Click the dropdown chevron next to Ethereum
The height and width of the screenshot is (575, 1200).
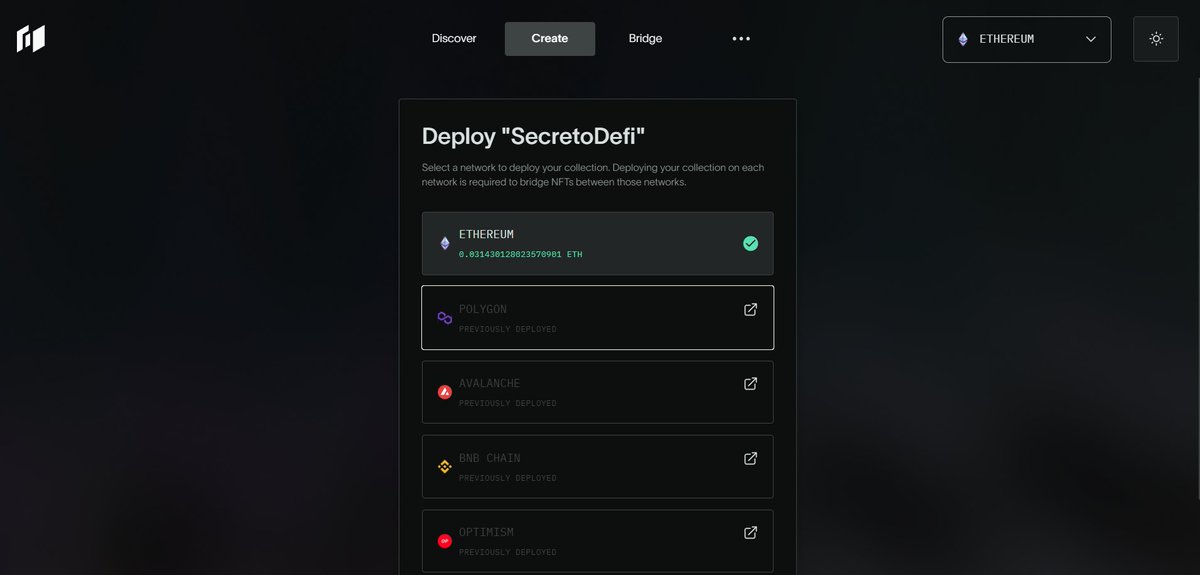click(x=1090, y=39)
